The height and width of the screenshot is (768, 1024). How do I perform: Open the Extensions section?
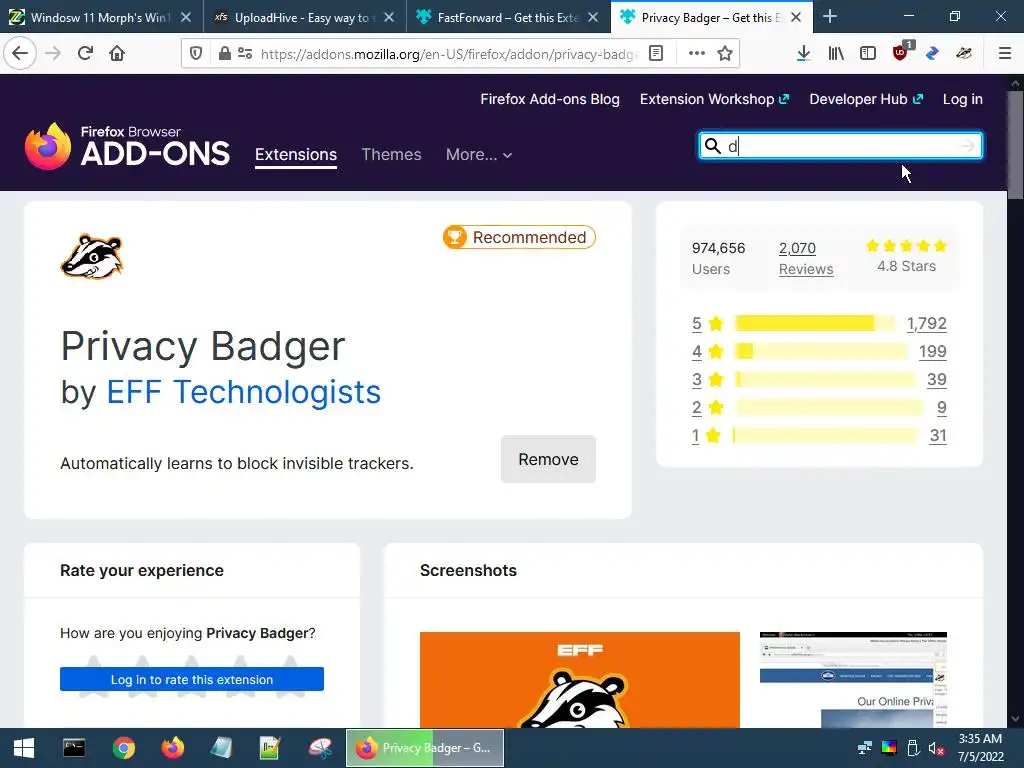point(296,155)
